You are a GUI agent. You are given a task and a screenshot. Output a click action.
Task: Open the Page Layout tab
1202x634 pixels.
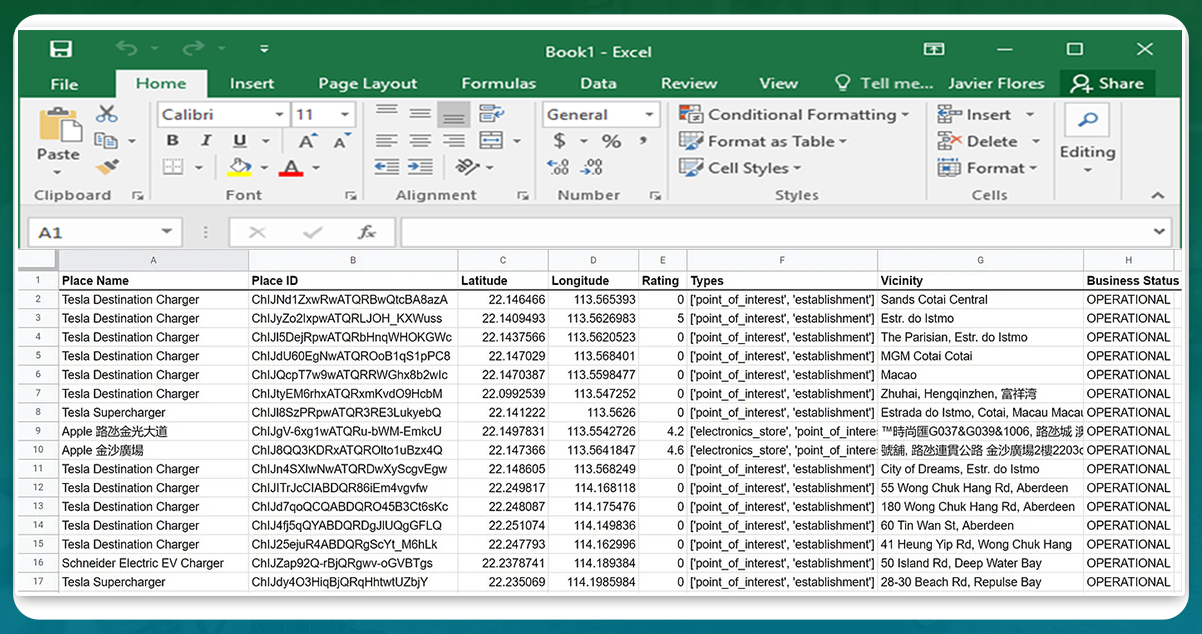pos(367,84)
